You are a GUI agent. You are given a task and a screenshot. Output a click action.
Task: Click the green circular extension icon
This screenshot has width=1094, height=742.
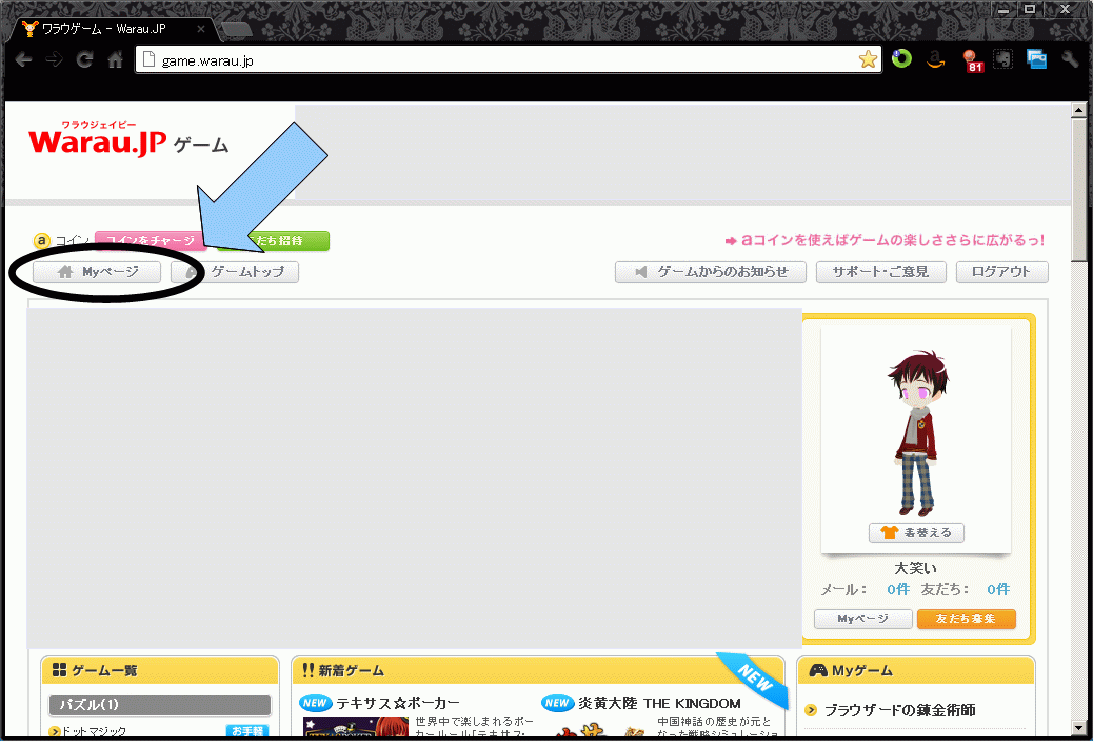(902, 60)
